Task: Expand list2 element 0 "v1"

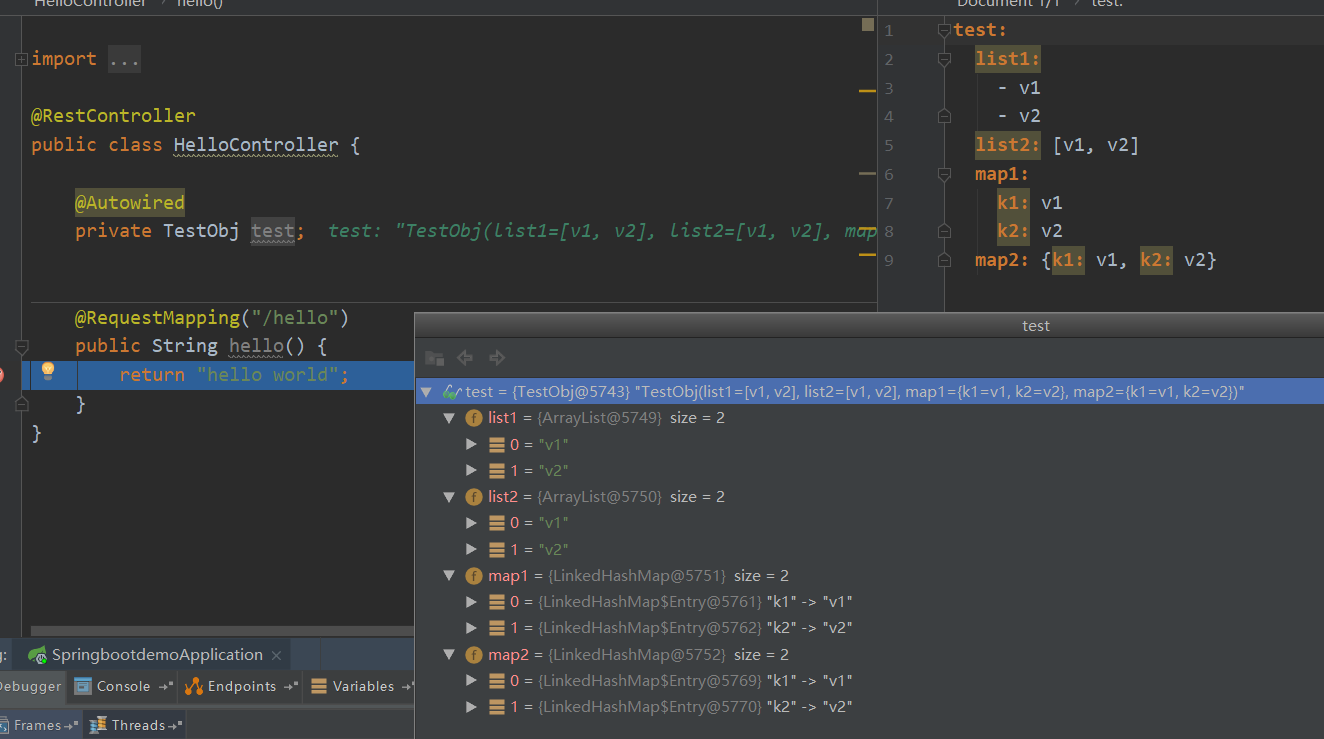Action: click(x=472, y=523)
